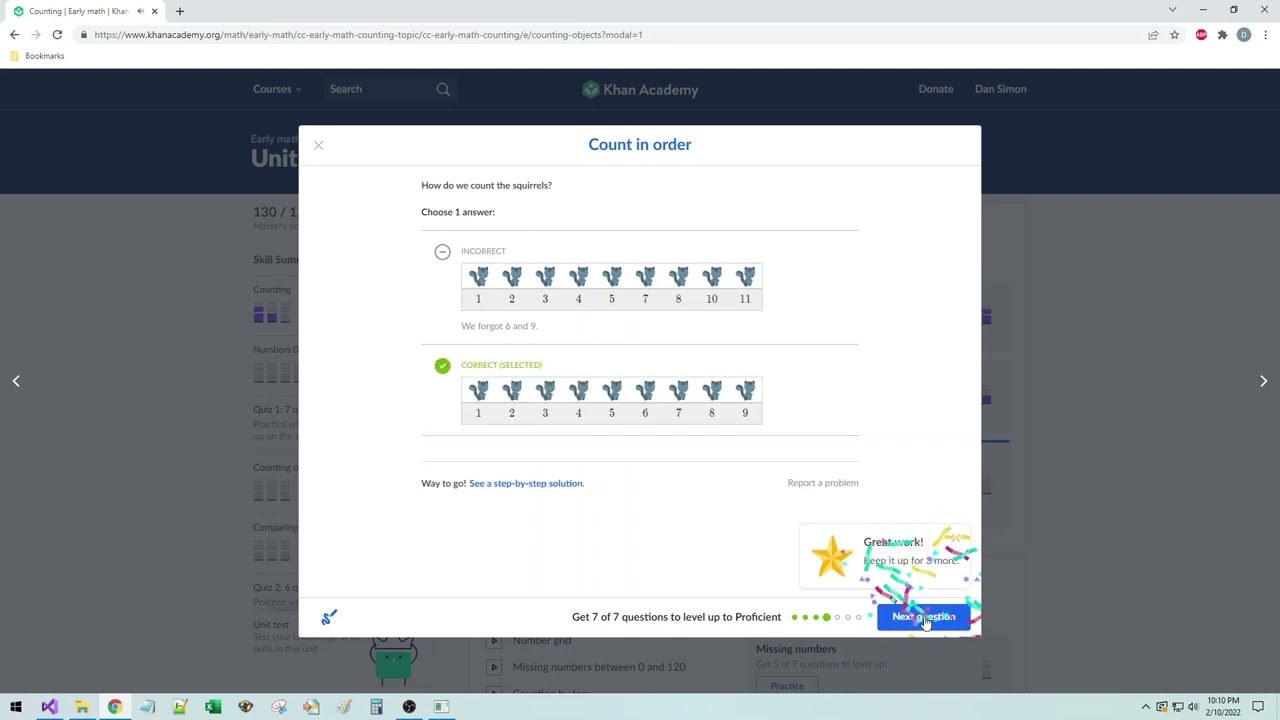Expand the tab search chevron

(x=1172, y=10)
